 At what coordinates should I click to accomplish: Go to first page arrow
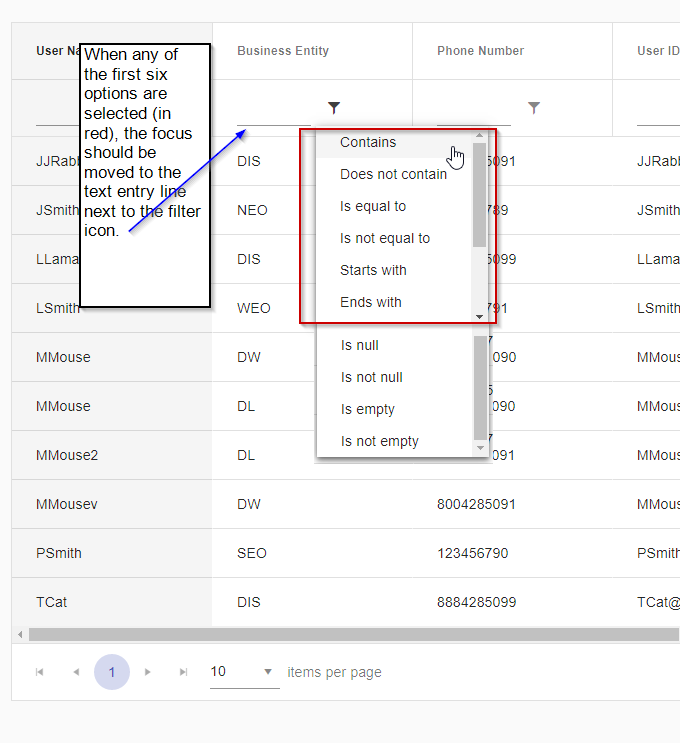point(40,672)
